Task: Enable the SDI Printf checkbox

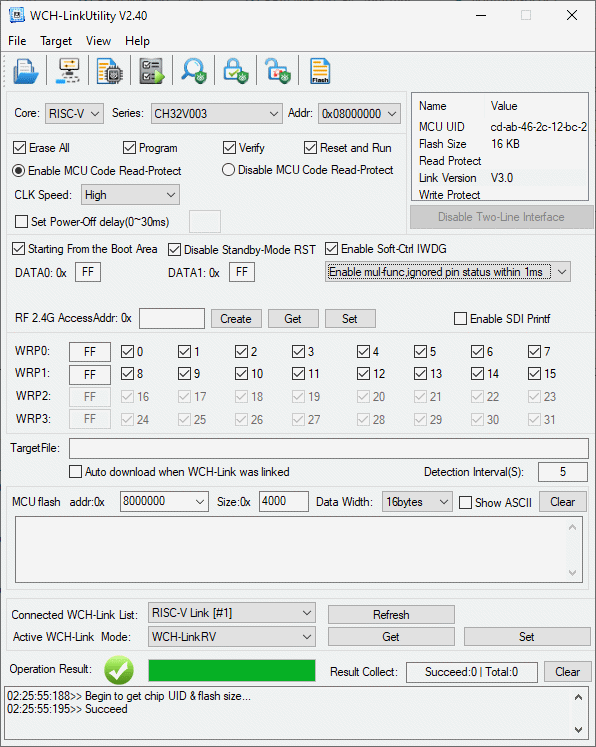Action: pos(460,318)
